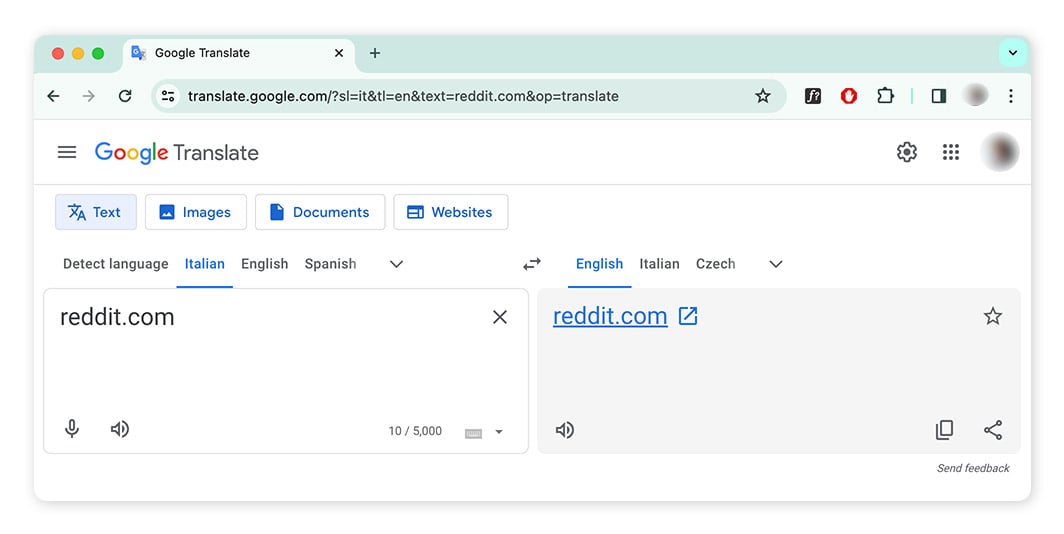The height and width of the screenshot is (534, 1064).
Task: Switch to Documents translation mode
Action: pos(320,212)
